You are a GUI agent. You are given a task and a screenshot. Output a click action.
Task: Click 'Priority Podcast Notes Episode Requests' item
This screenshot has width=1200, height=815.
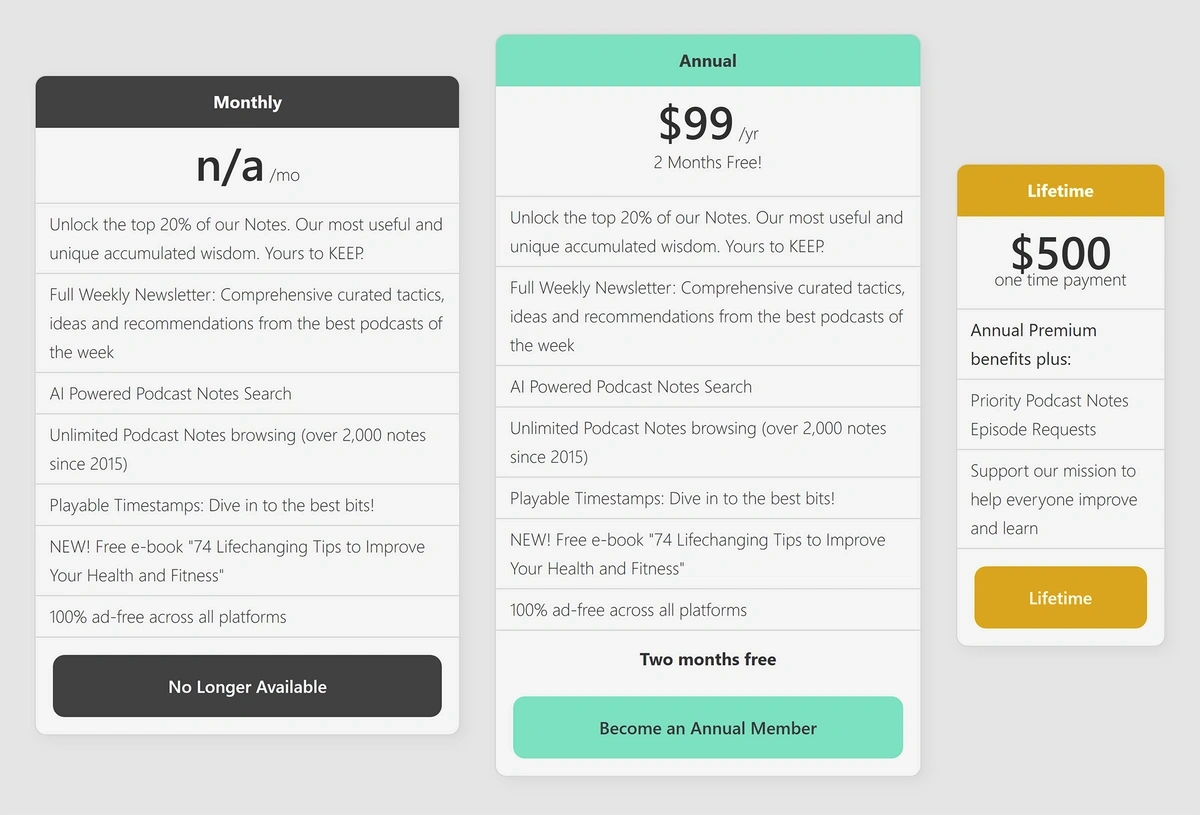(1060, 415)
